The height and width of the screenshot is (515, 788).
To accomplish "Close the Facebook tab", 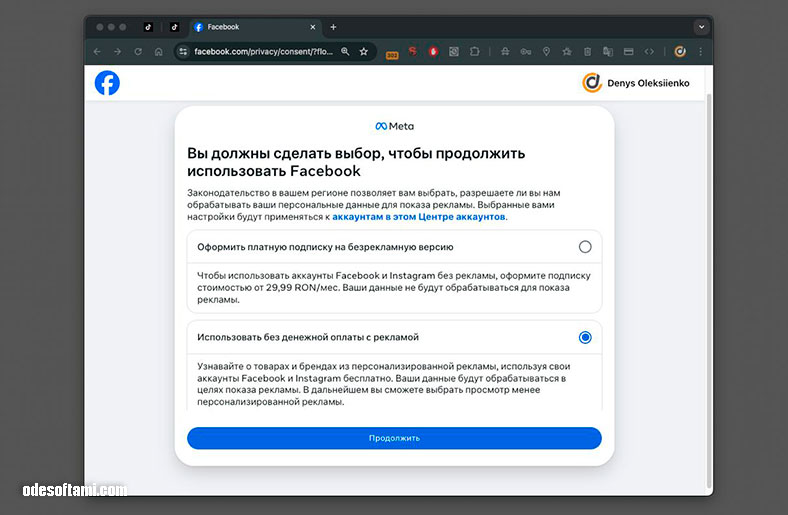I will (313, 27).
